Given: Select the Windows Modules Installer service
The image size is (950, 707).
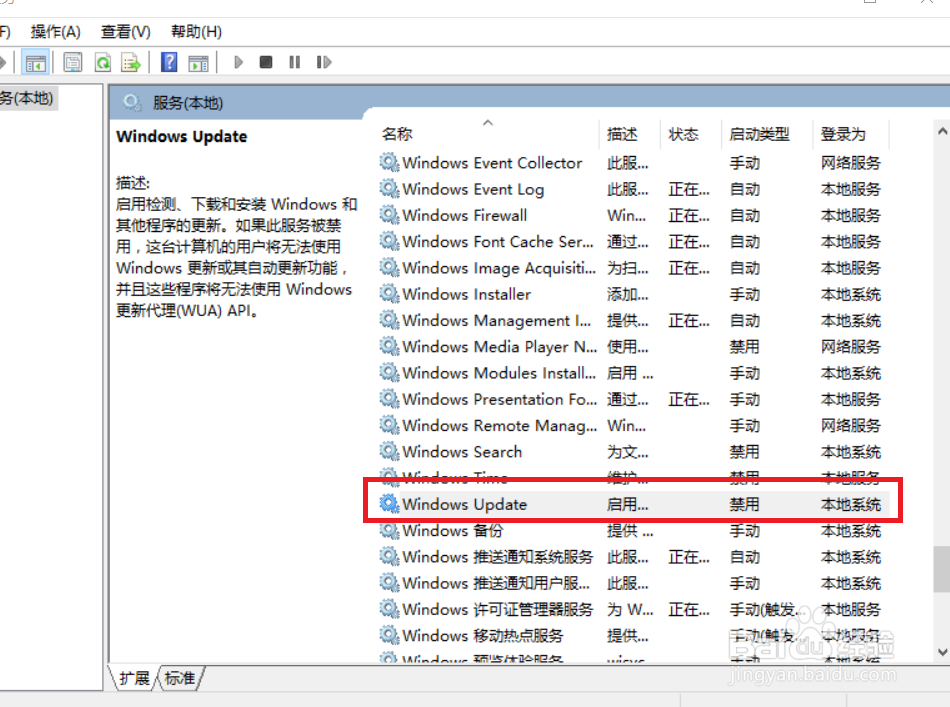Looking at the screenshot, I should (x=633, y=373).
